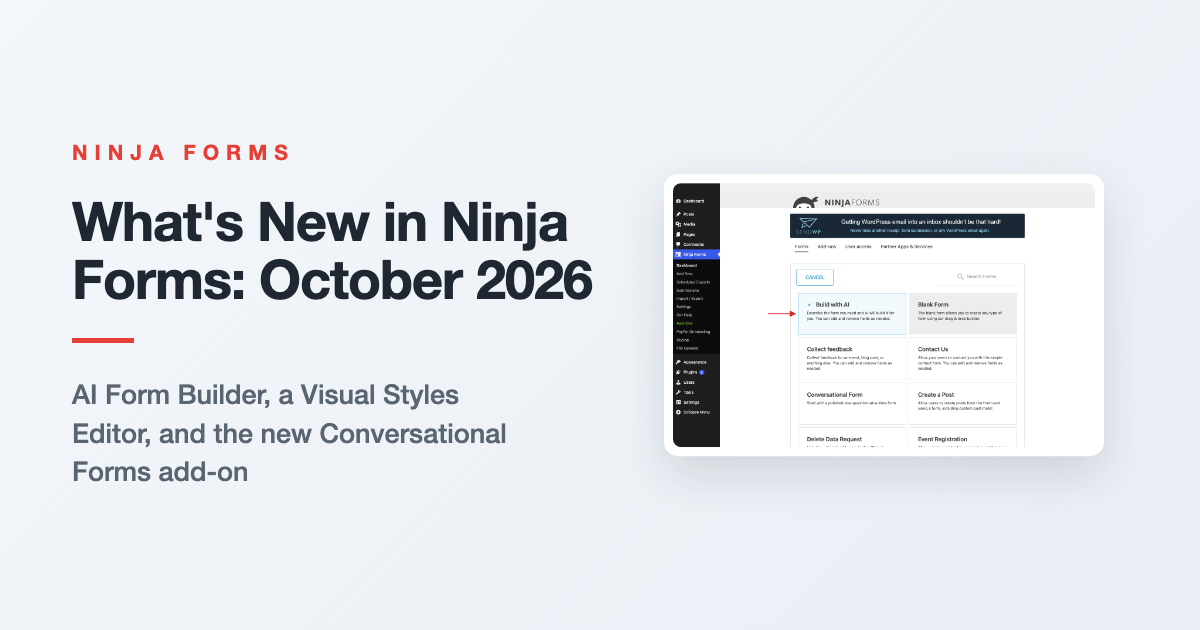Open the PayPal Onboarding submenu link

click(693, 331)
